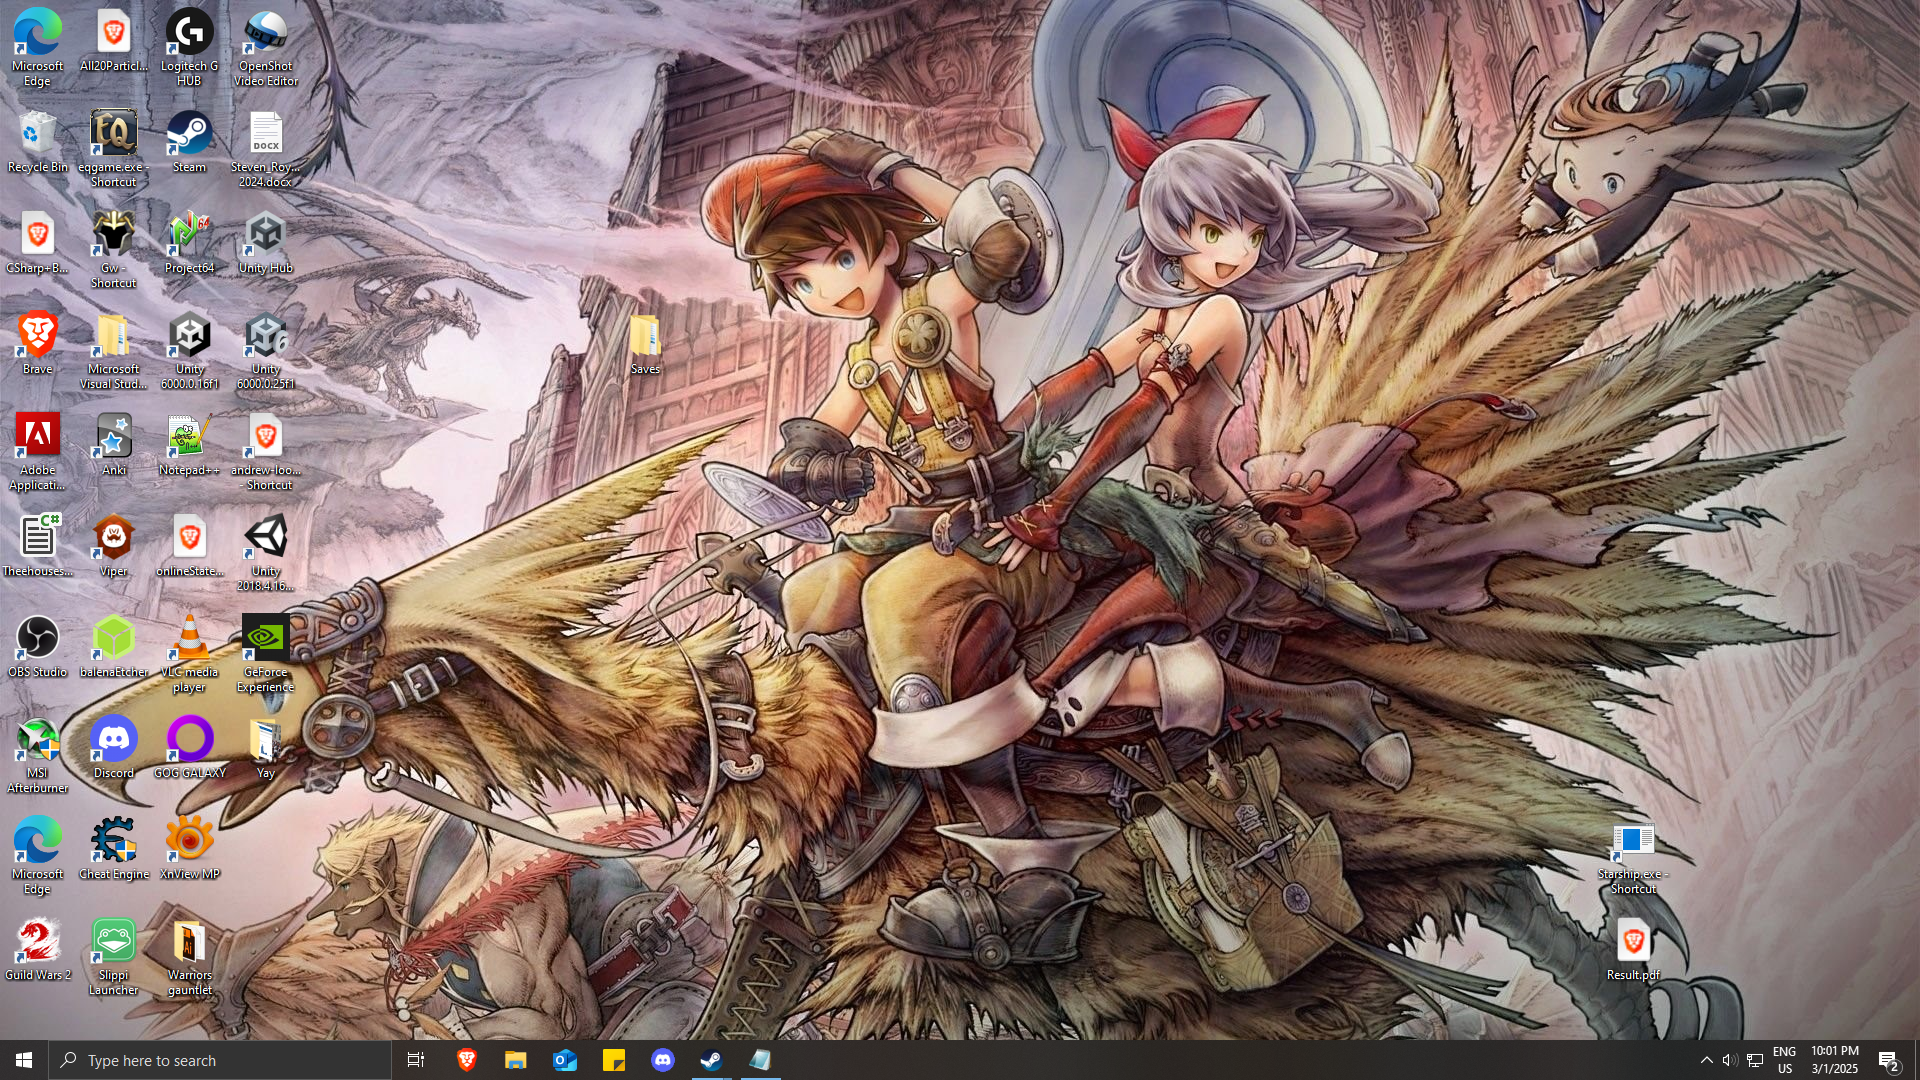Select the Cheat Engine shortcut
1920x1080 pixels.
(114, 850)
